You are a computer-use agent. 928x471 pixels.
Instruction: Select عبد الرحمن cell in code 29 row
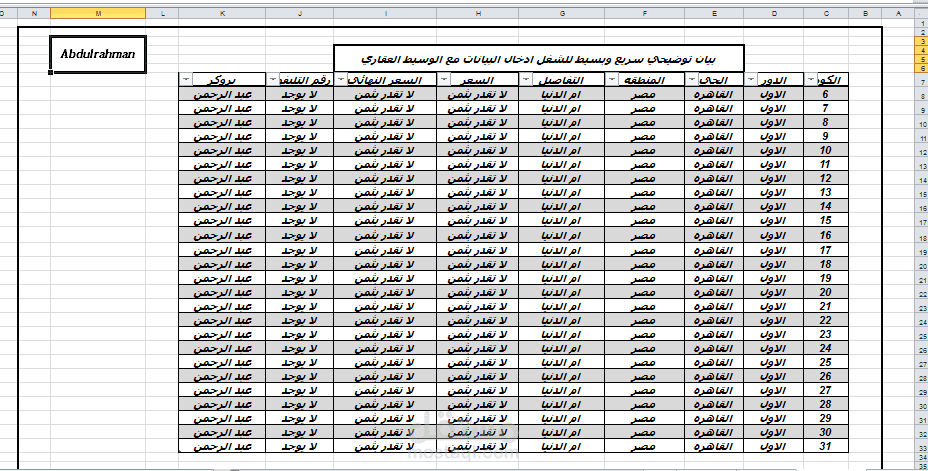point(222,418)
